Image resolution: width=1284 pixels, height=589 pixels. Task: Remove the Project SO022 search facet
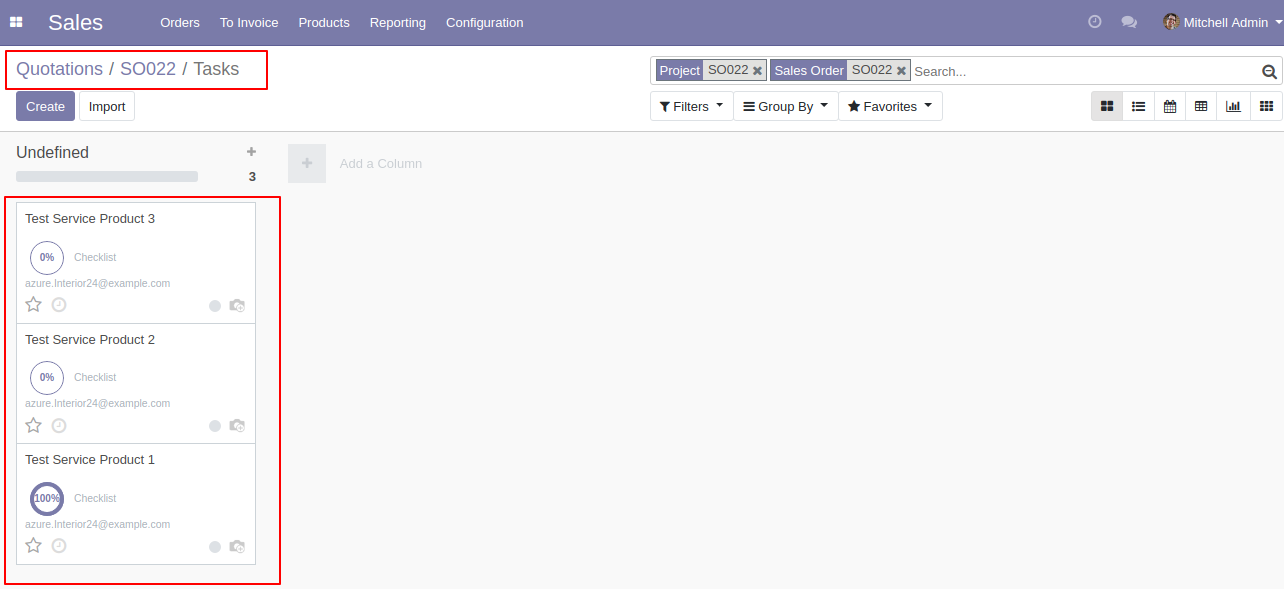click(757, 71)
